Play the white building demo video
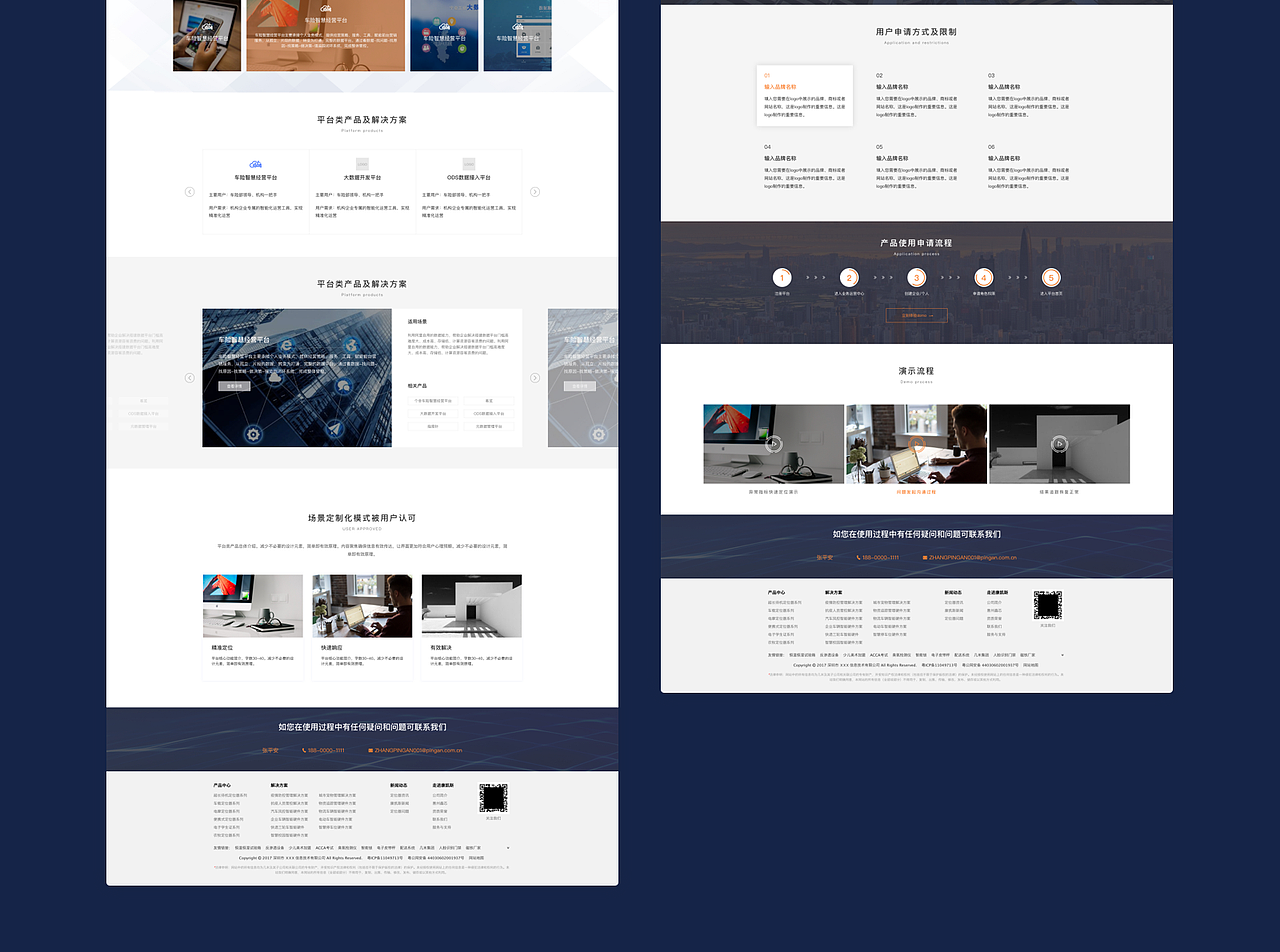Viewport: 1280px width, 952px height. point(1059,444)
